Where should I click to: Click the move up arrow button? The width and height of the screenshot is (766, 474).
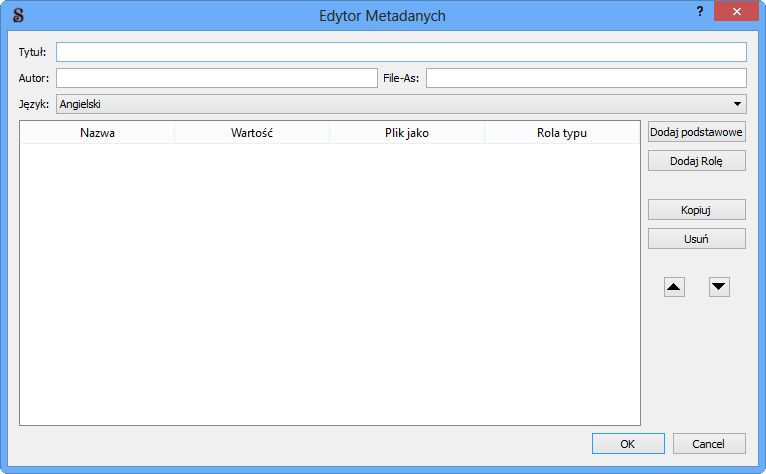point(674,287)
